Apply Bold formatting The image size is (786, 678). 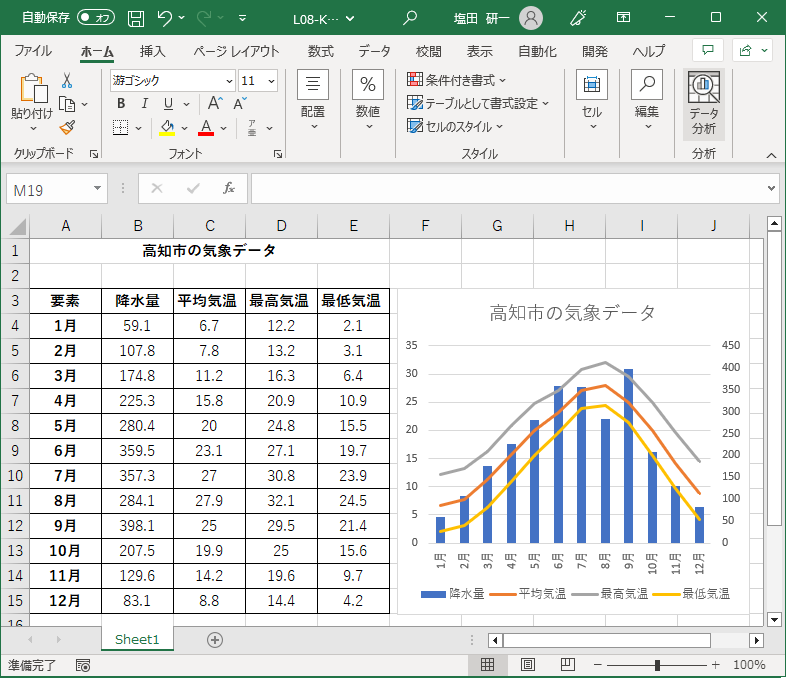pyautogui.click(x=121, y=103)
